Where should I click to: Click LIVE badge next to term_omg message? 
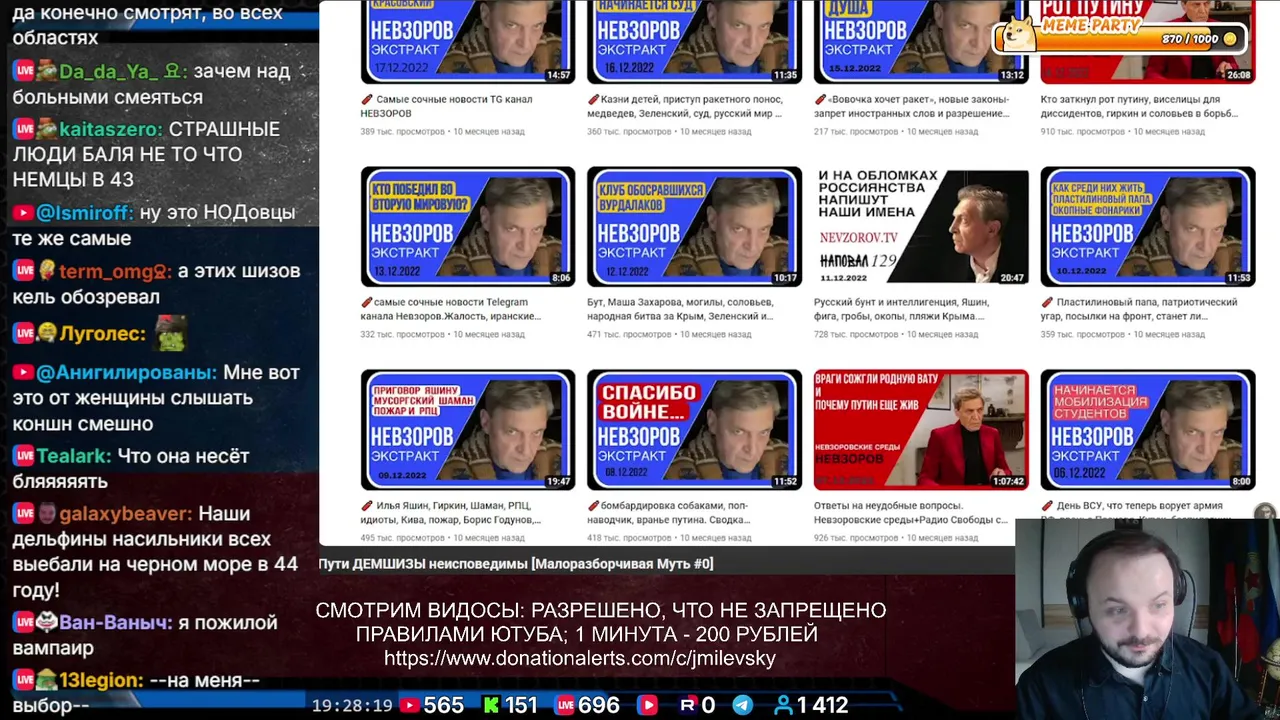pyautogui.click(x=24, y=271)
